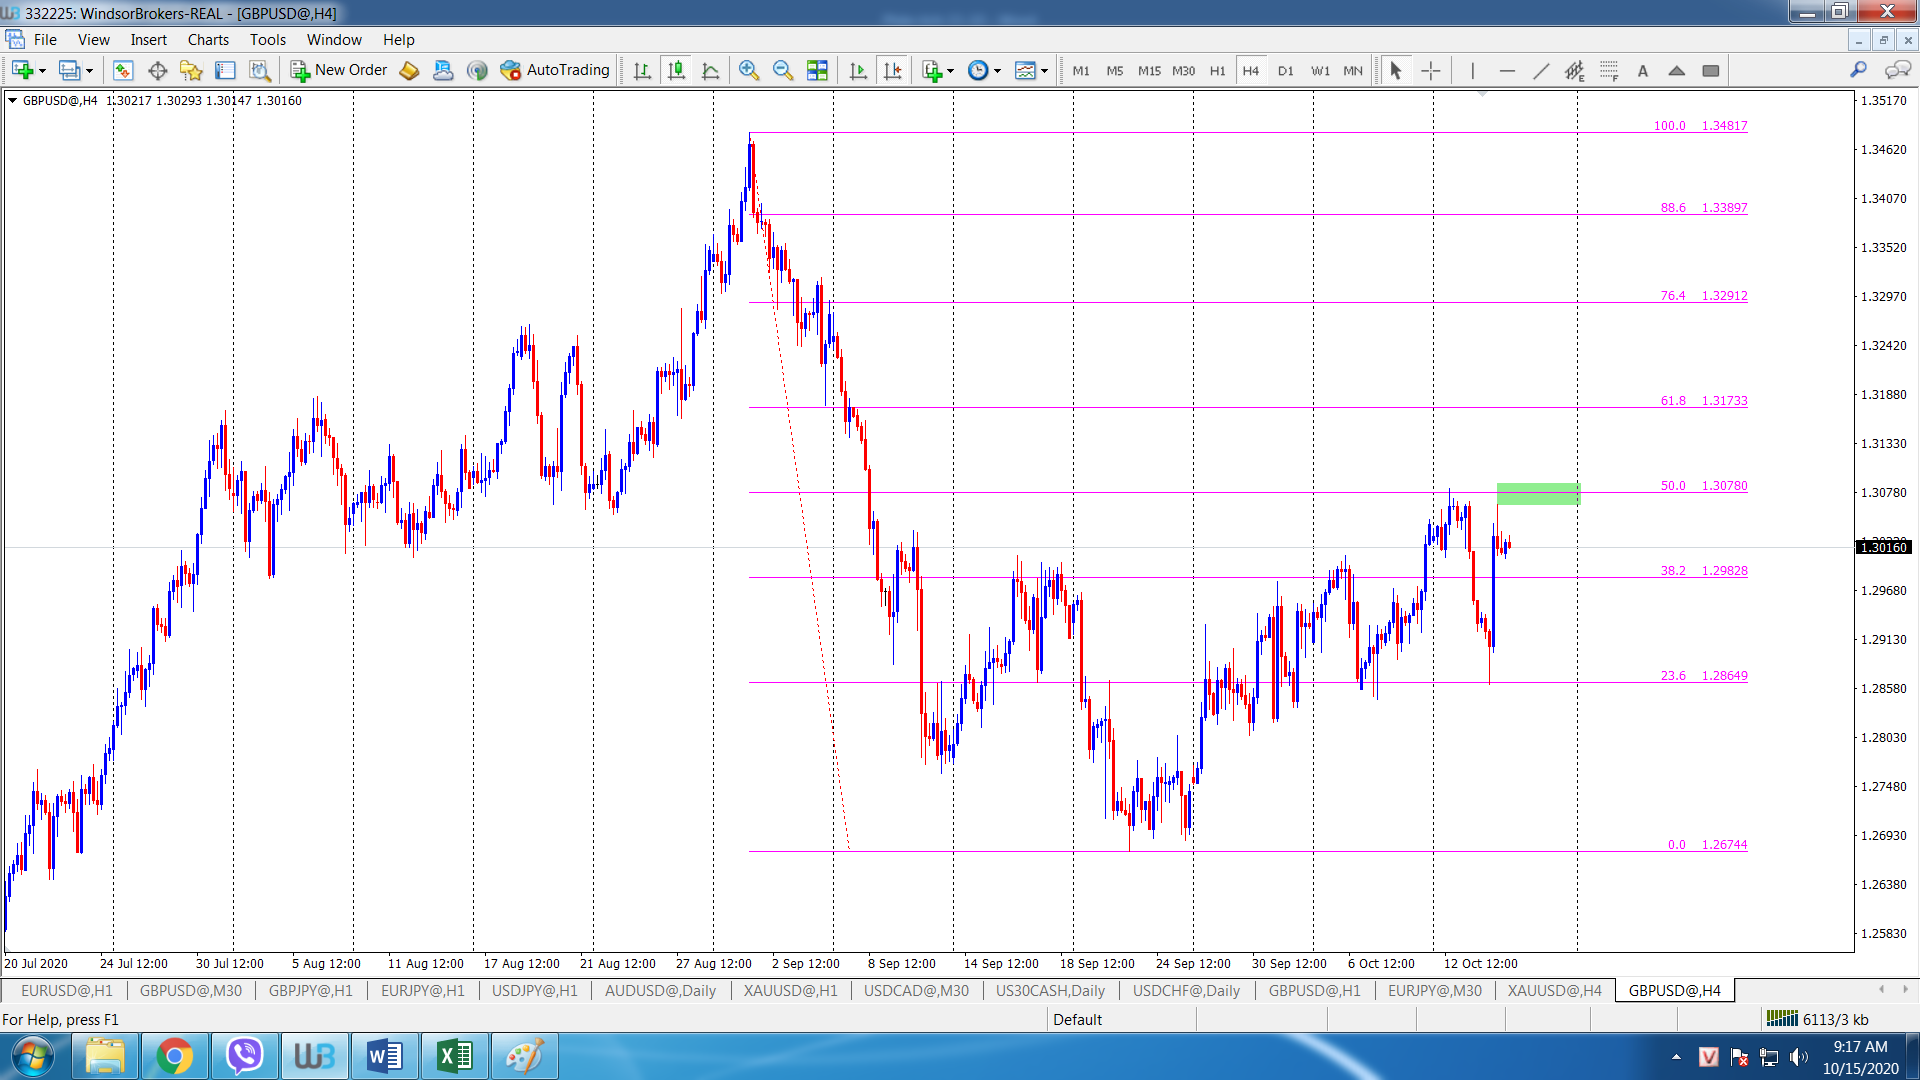Open the Market Watch window icon

pyautogui.click(x=123, y=70)
